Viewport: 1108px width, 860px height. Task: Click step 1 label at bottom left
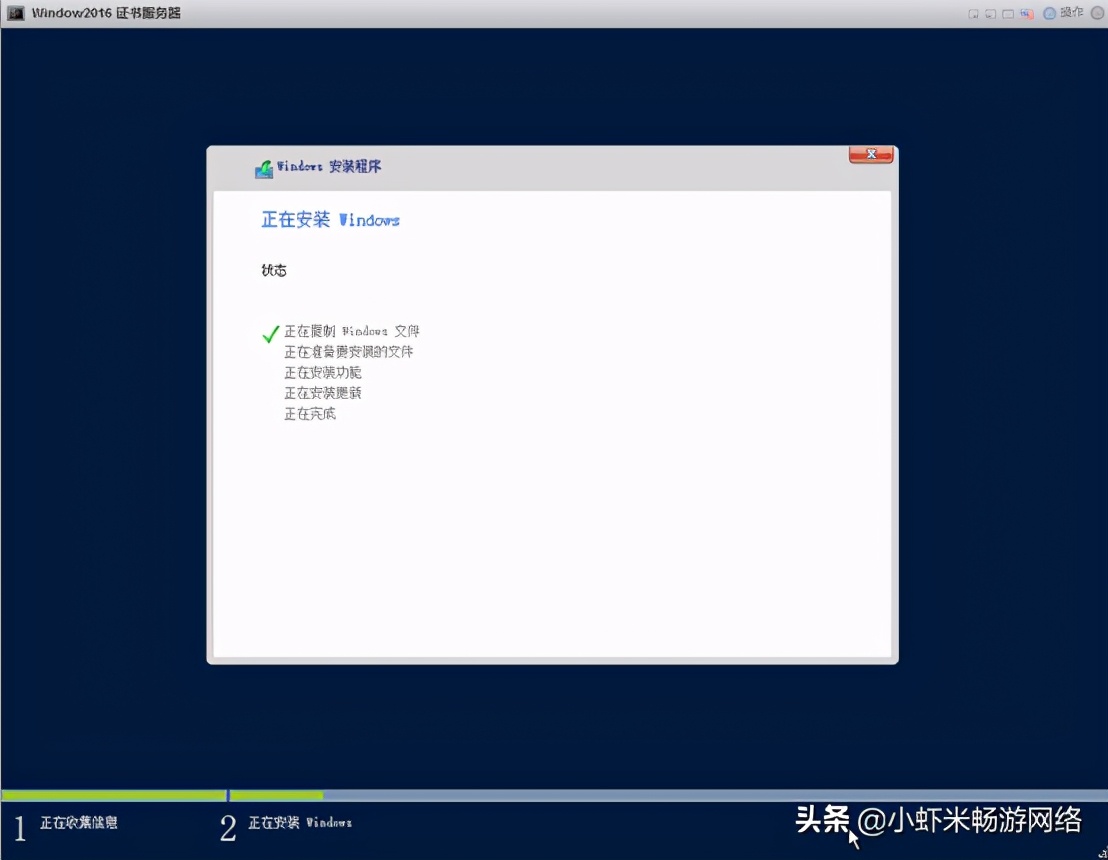tap(78, 823)
